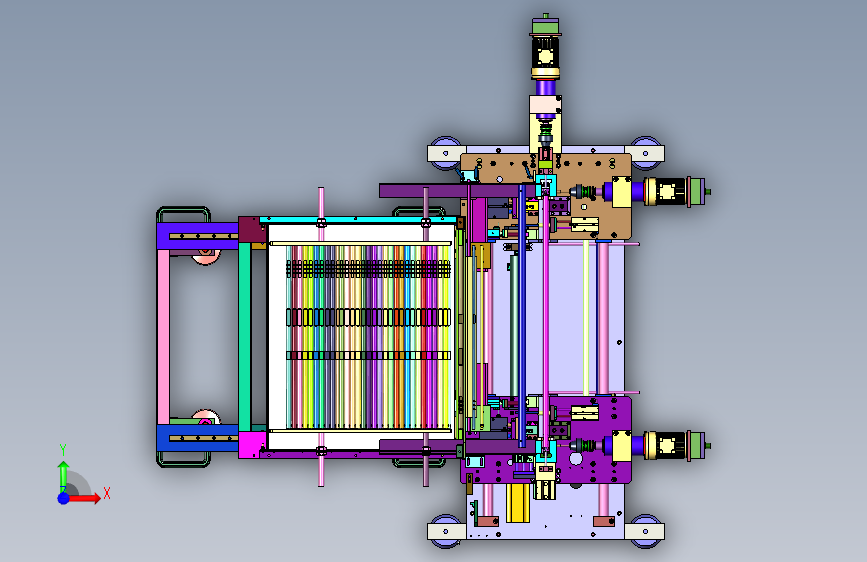Image resolution: width=867 pixels, height=562 pixels.
Task: Select the upper-right caster wheel of base frame
Action: click(x=645, y=153)
